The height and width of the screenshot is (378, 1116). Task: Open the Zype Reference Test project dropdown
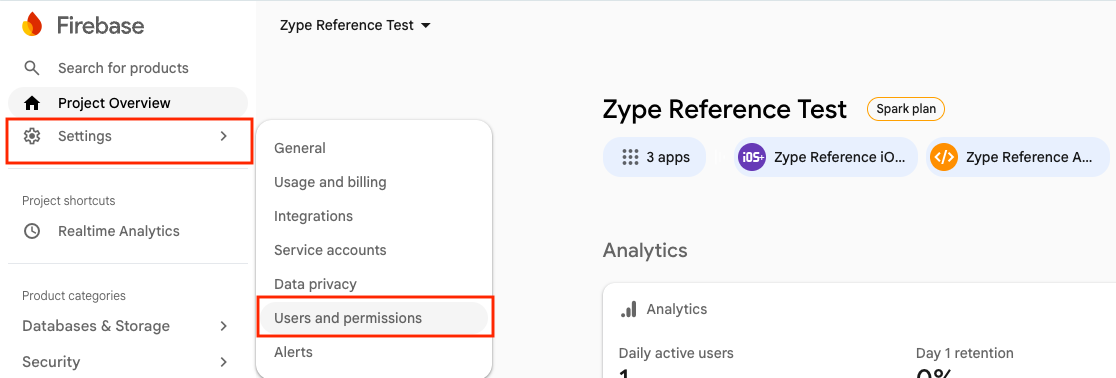point(356,25)
